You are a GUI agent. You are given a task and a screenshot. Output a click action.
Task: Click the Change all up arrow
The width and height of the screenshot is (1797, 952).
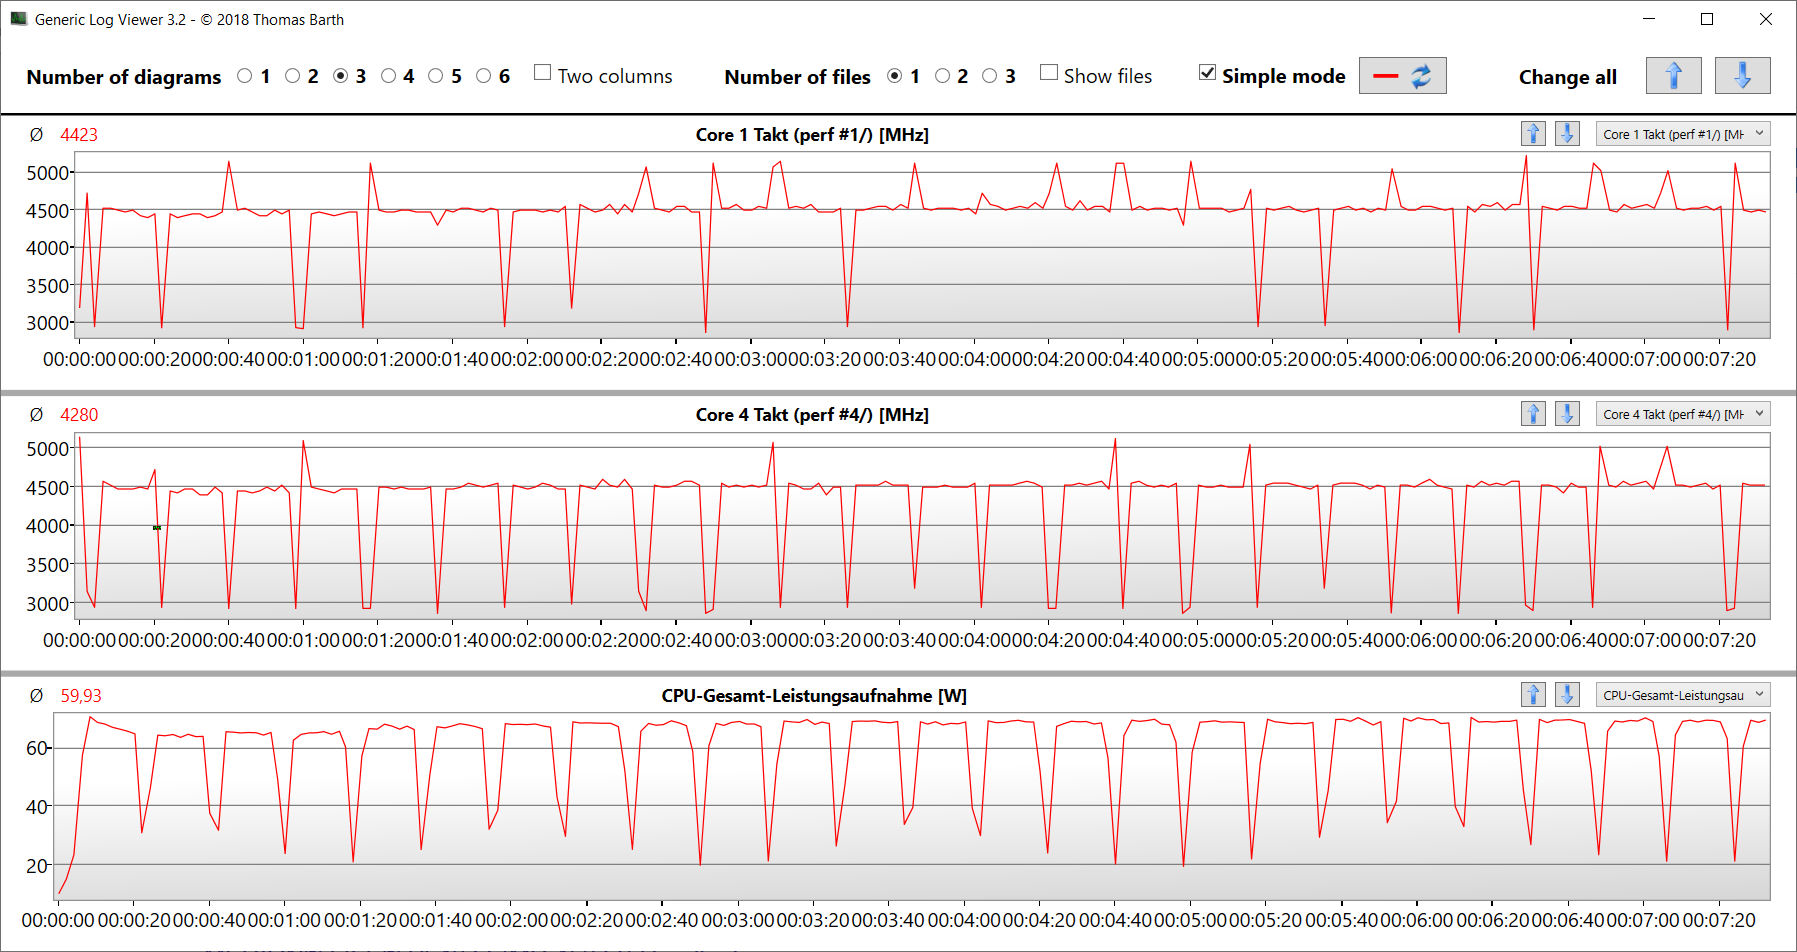[x=1673, y=76]
